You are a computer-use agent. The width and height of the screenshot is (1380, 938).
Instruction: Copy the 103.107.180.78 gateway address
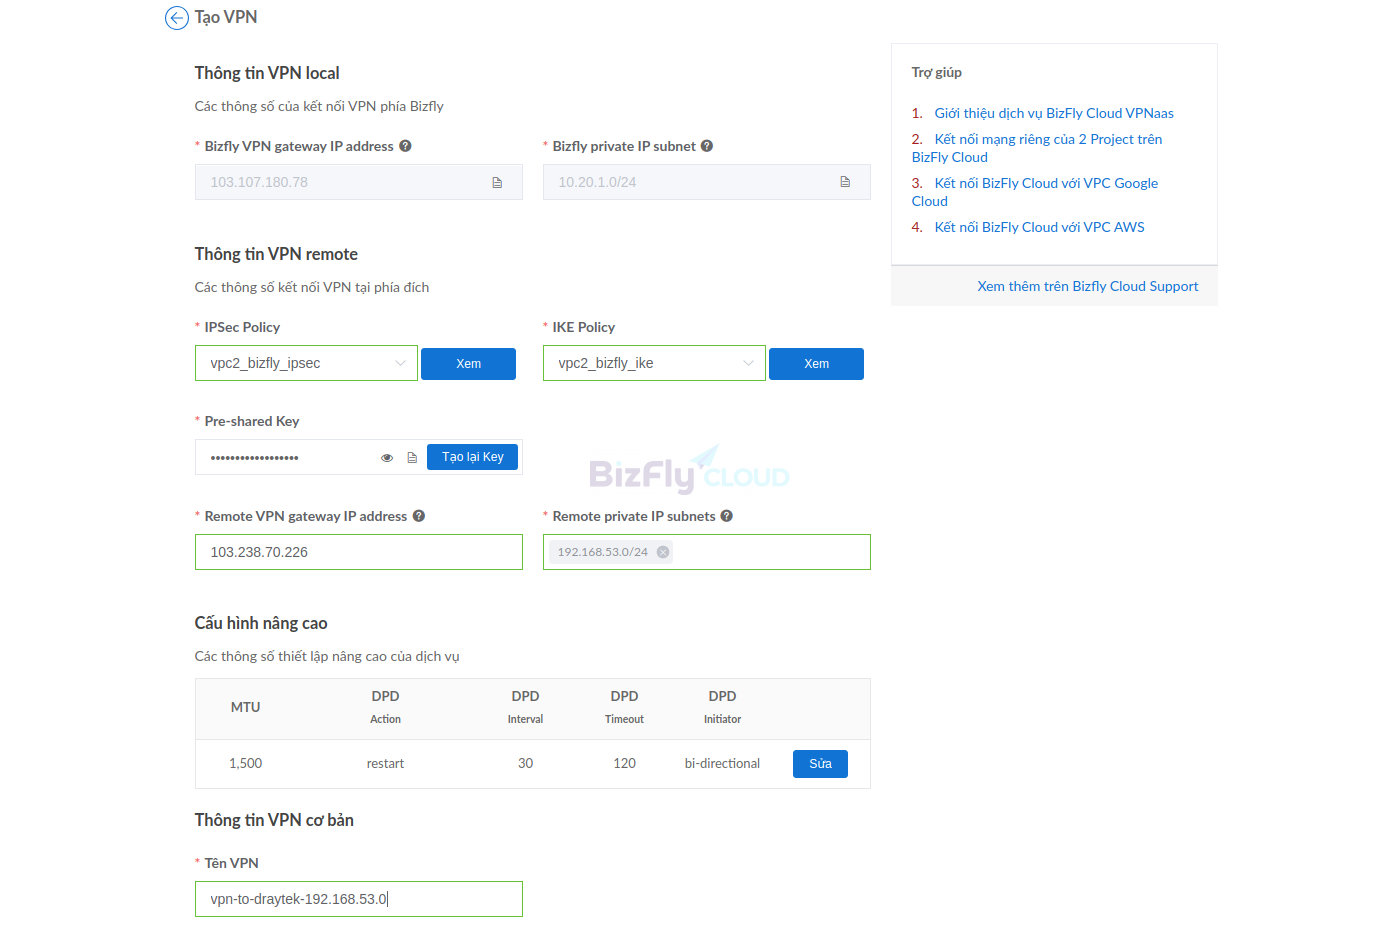497,182
